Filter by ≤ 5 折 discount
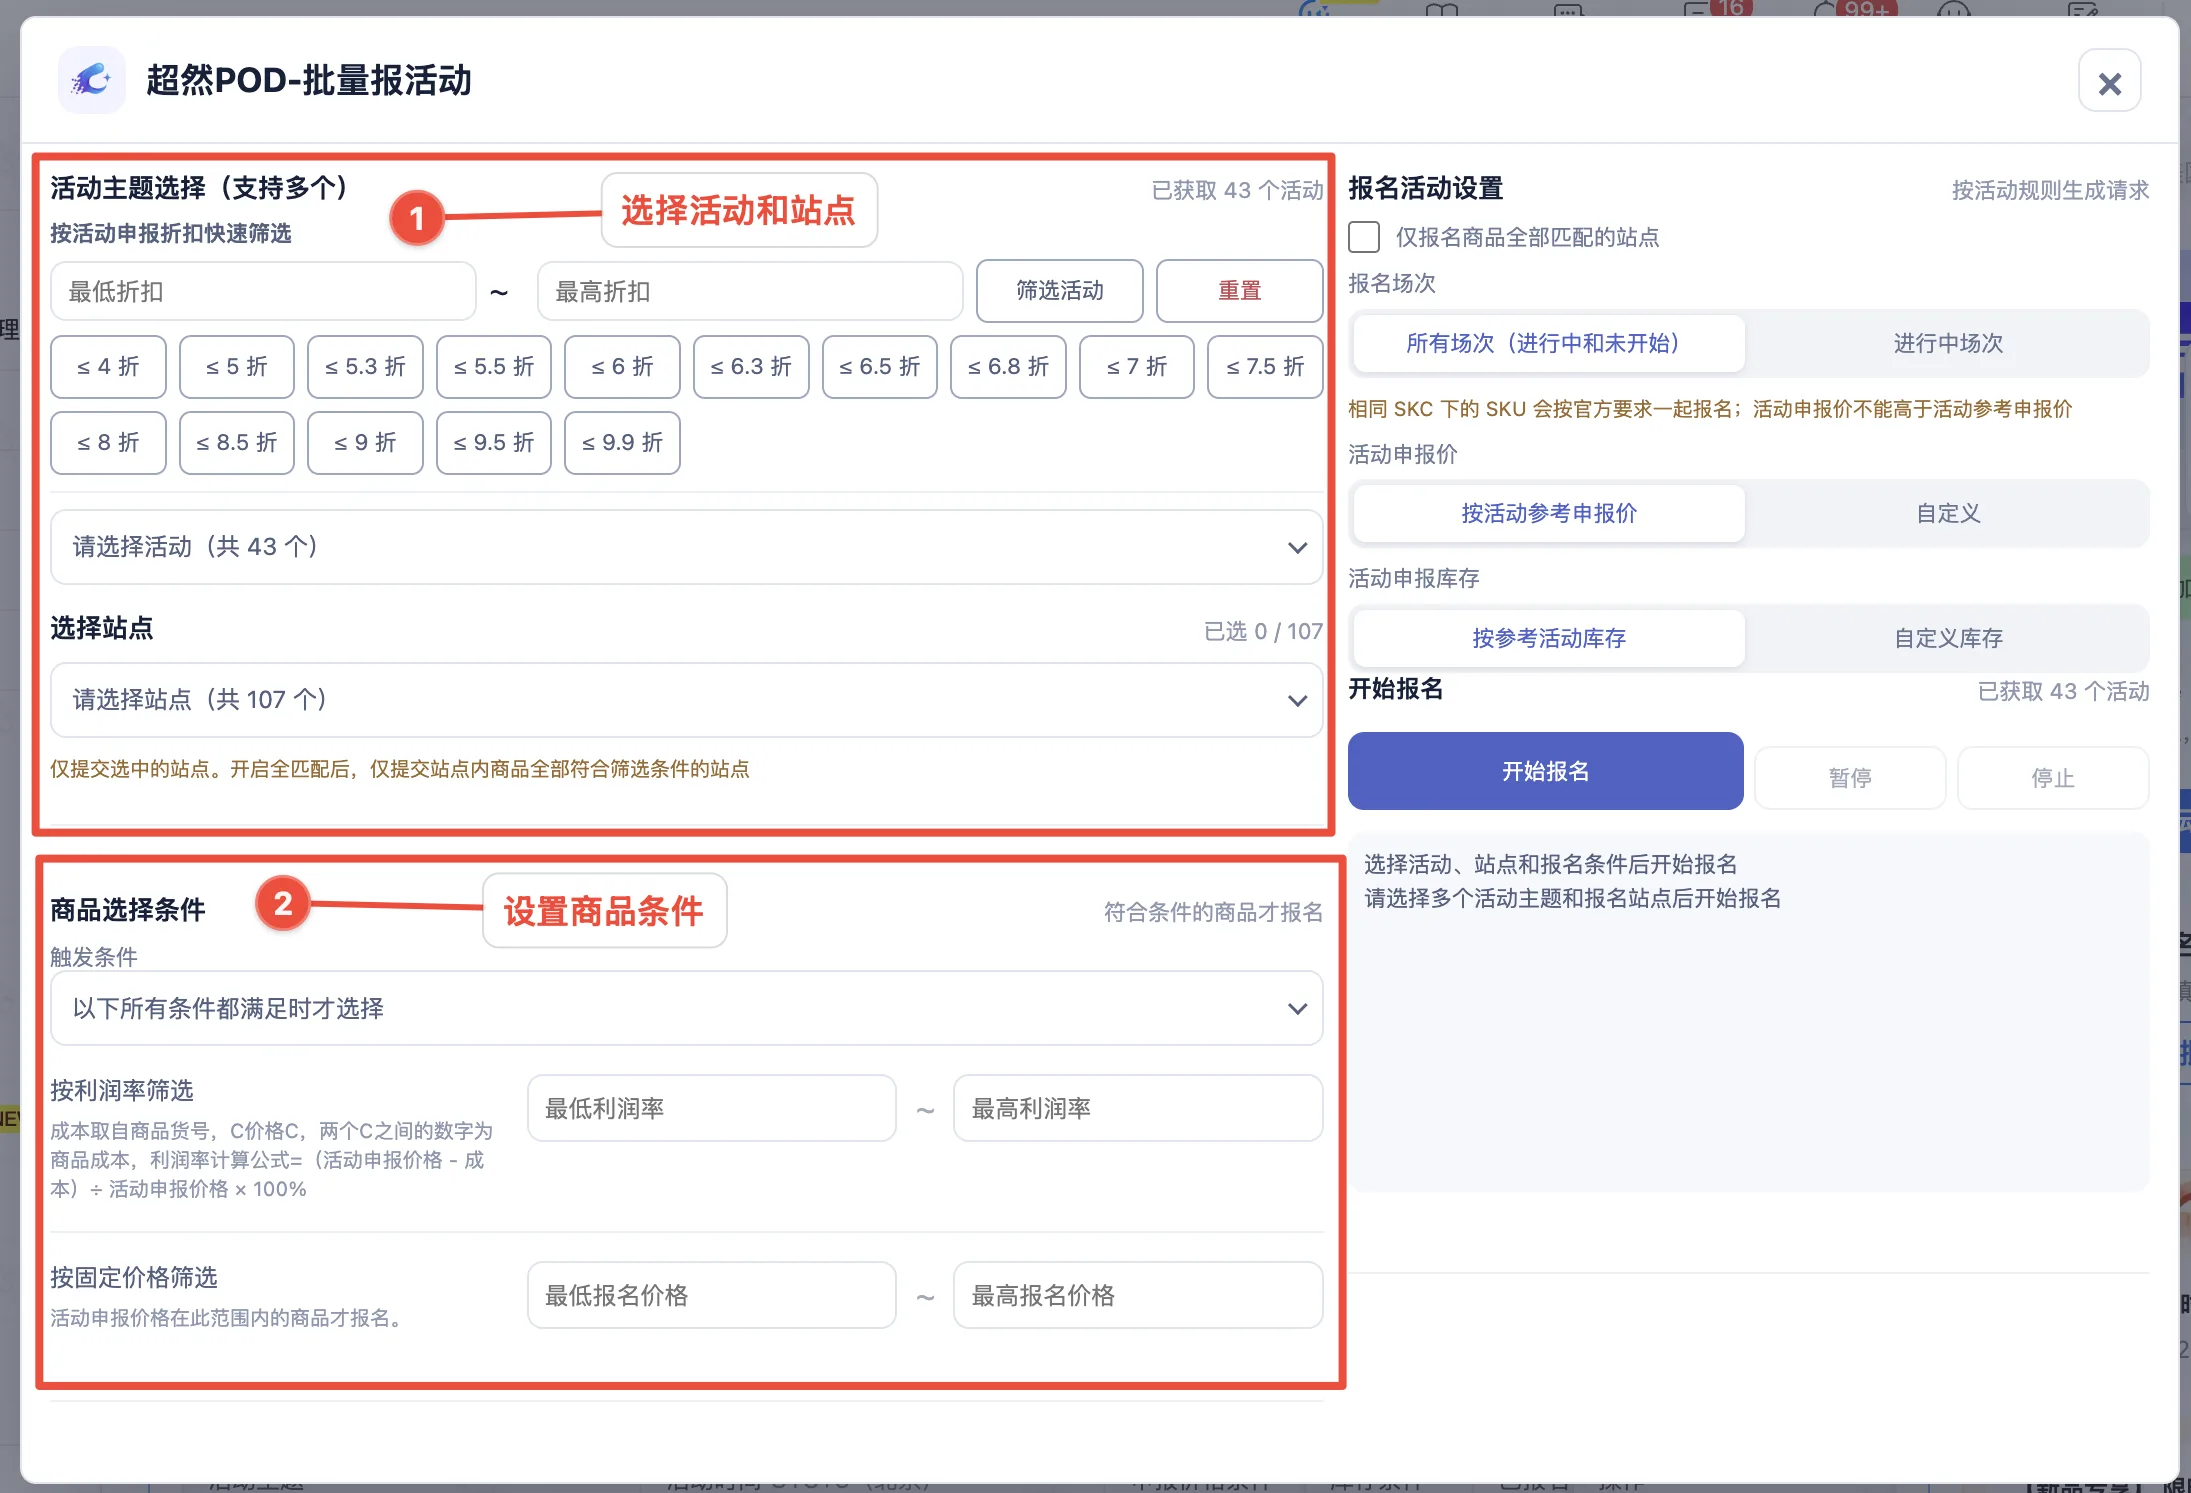This screenshot has width=2191, height=1493. (237, 367)
